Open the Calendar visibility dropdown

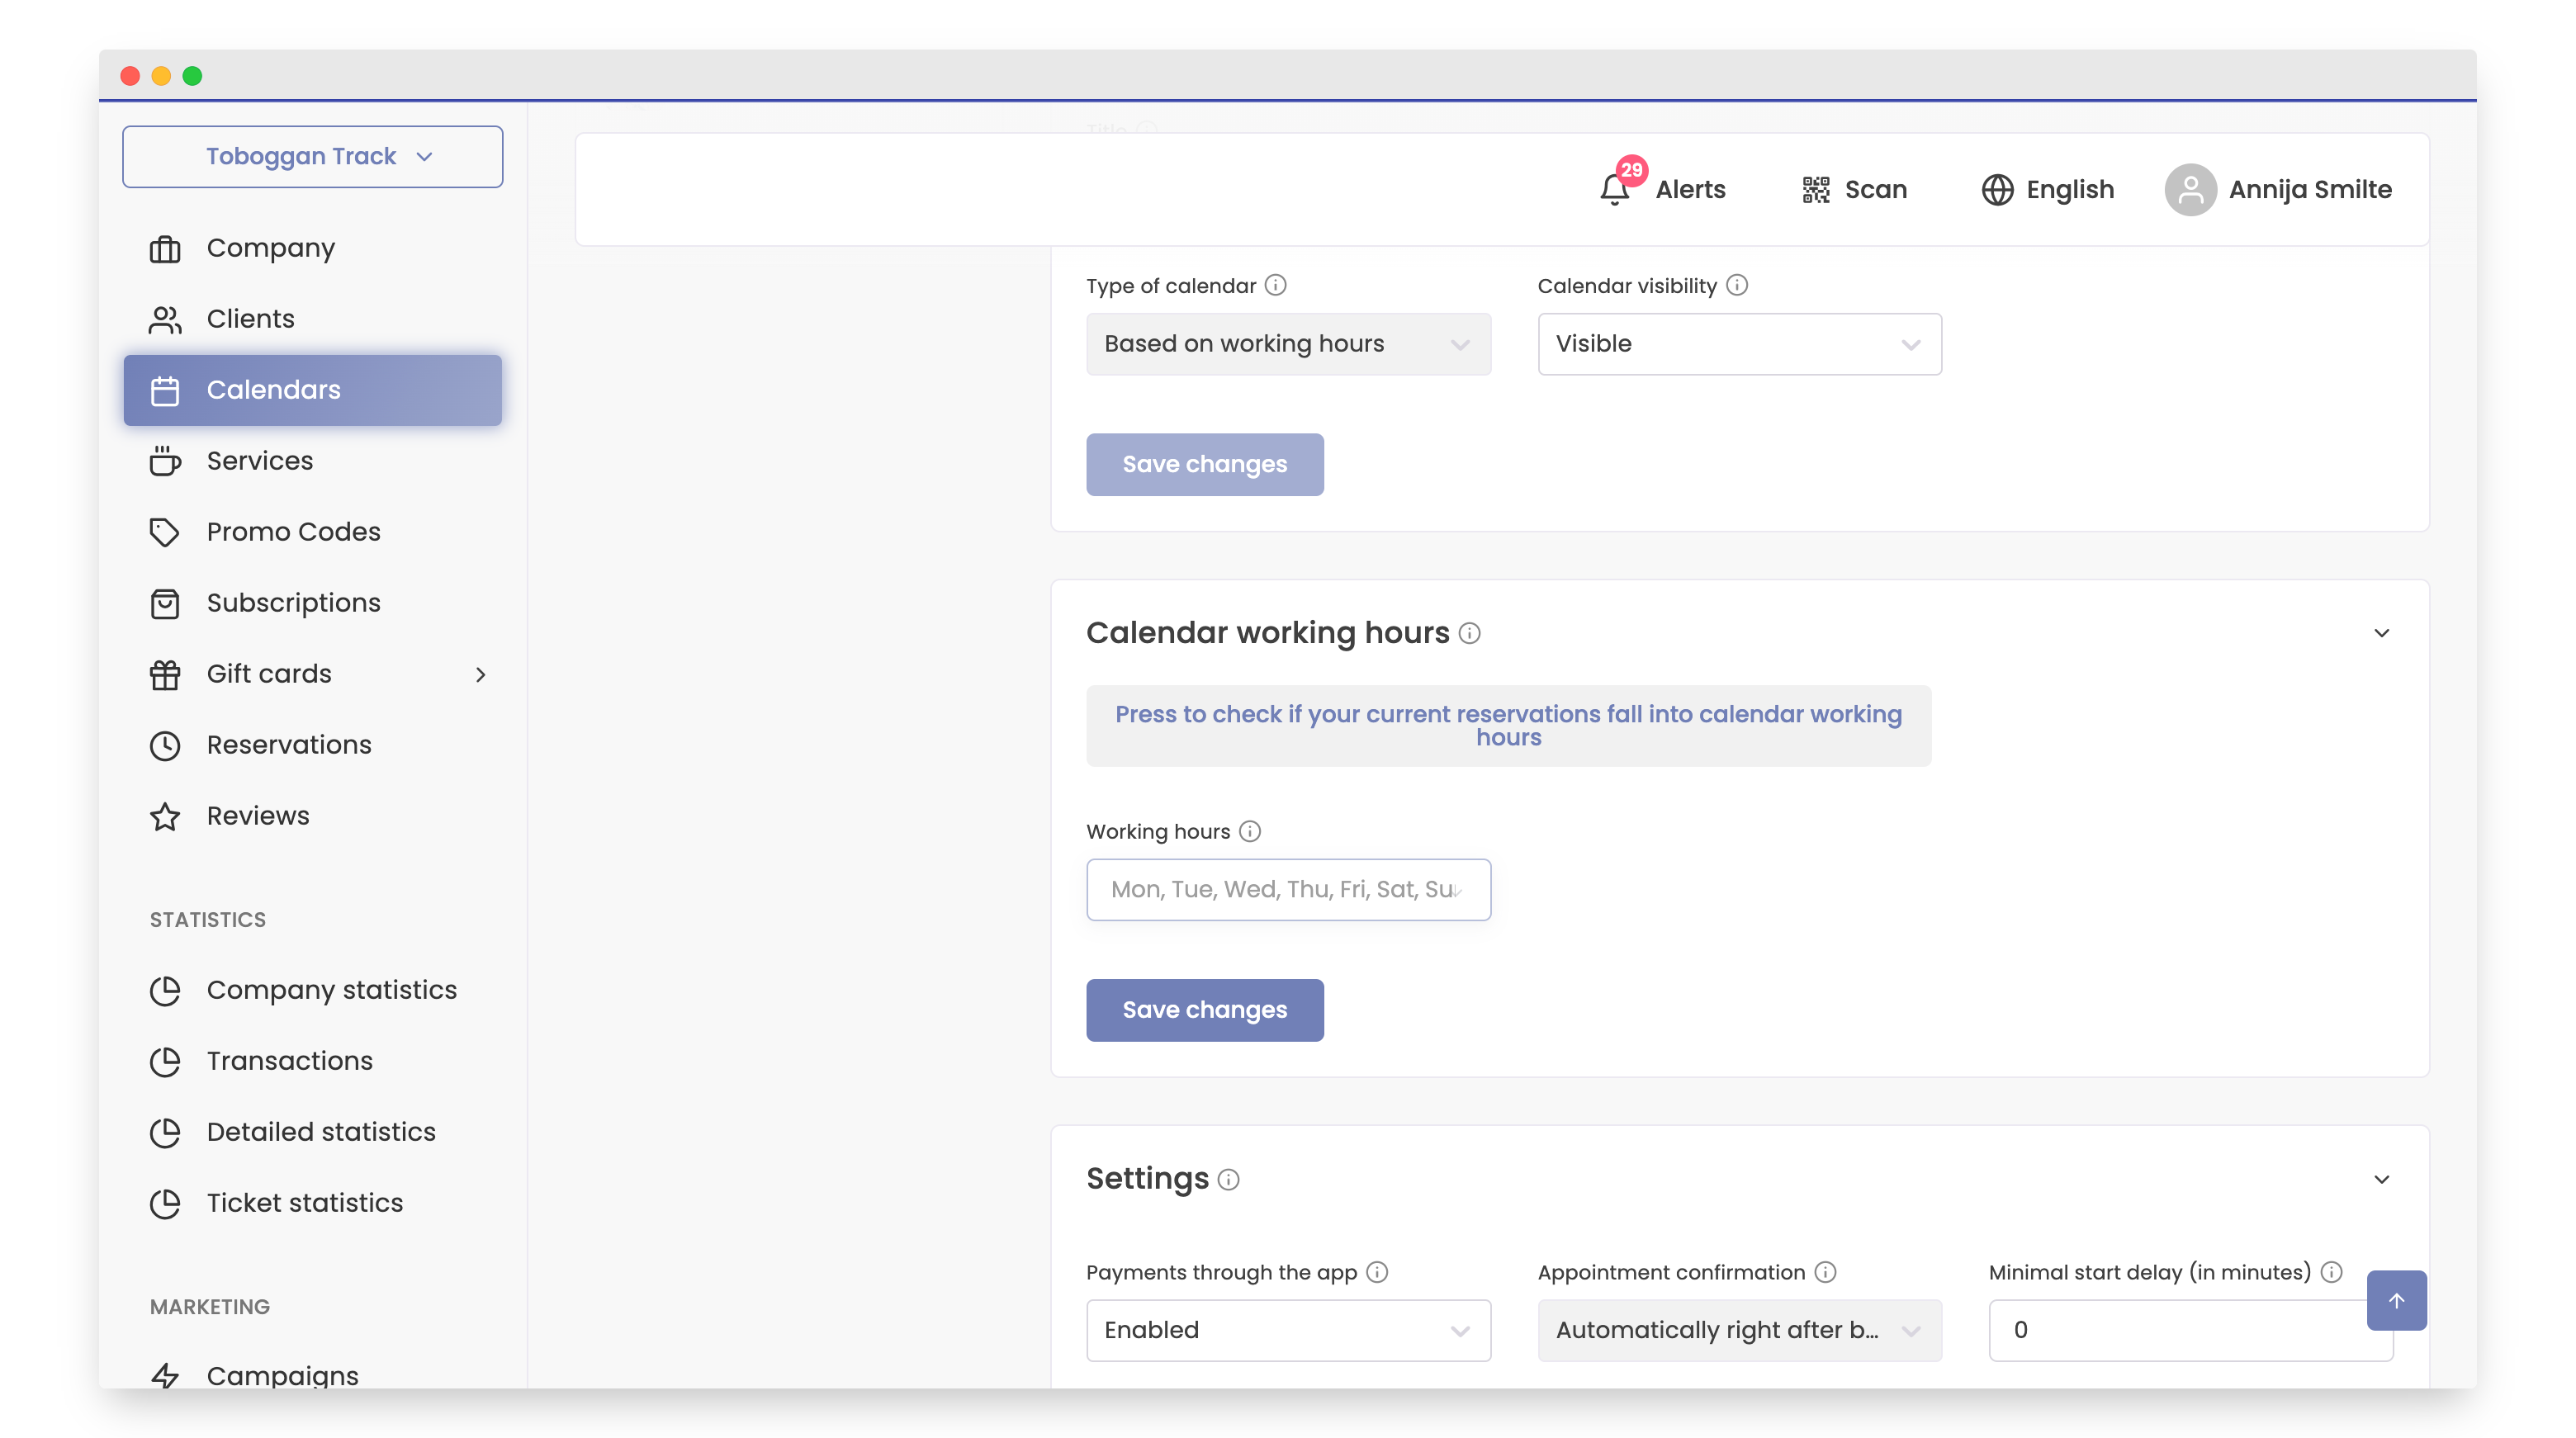tap(1739, 344)
